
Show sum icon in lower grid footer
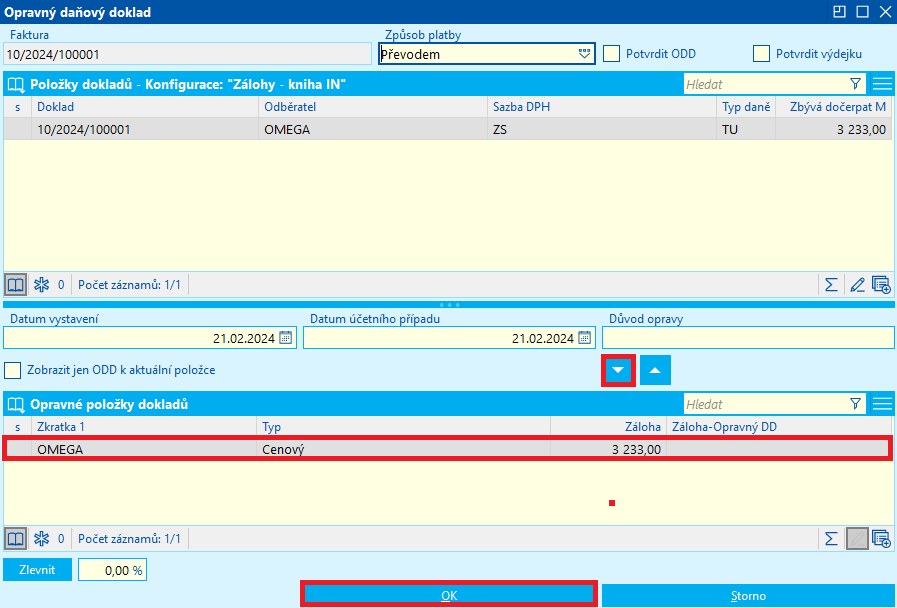pos(831,538)
